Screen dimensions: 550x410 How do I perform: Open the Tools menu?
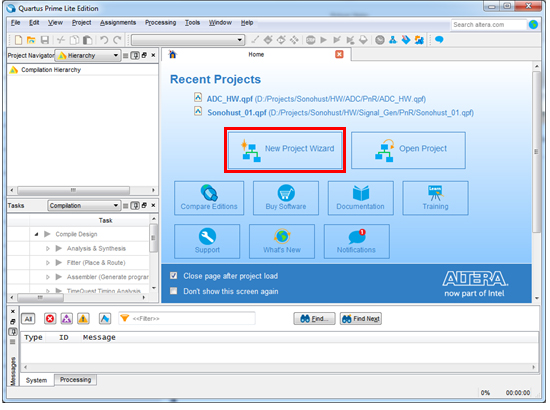pos(193,22)
